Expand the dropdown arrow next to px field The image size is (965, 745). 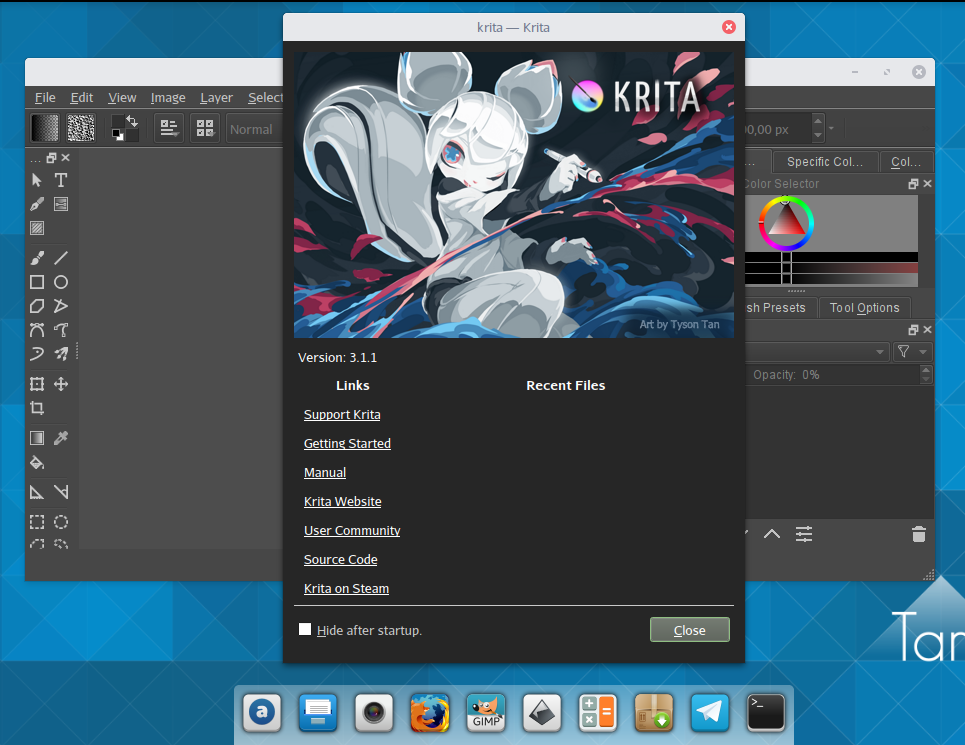coord(831,128)
